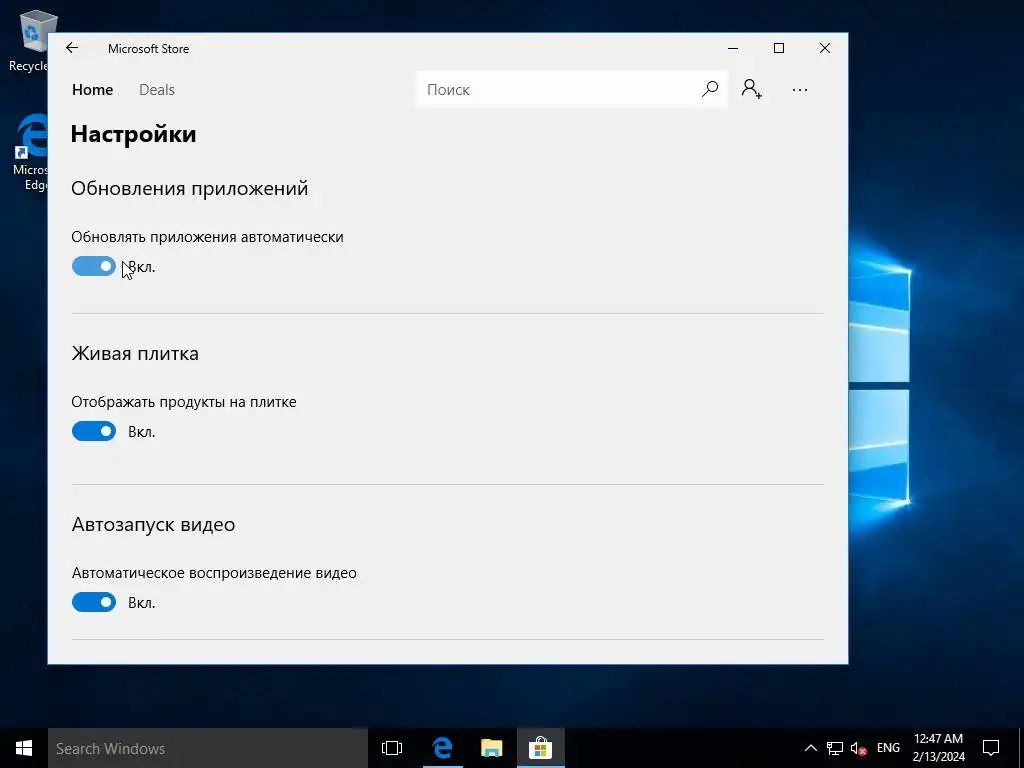The image size is (1024, 768).
Task: Show hidden tray icons chevron
Action: pos(810,748)
